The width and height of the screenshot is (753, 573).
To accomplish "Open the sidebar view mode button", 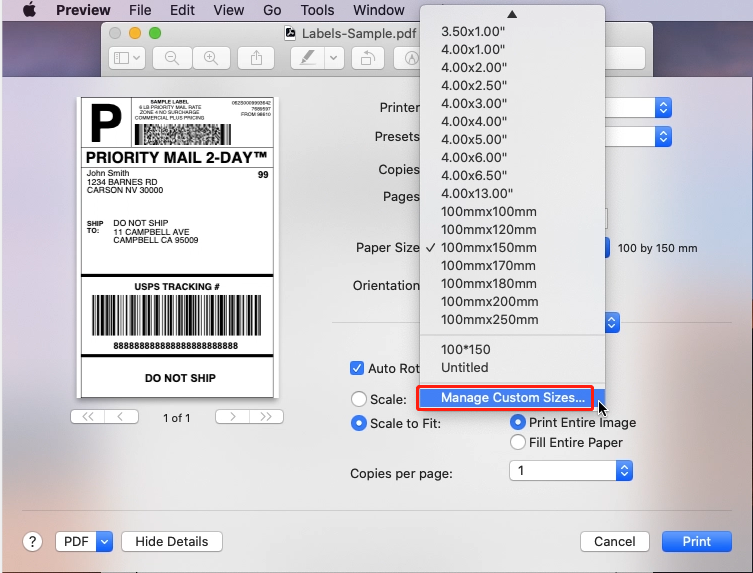I will [127, 58].
